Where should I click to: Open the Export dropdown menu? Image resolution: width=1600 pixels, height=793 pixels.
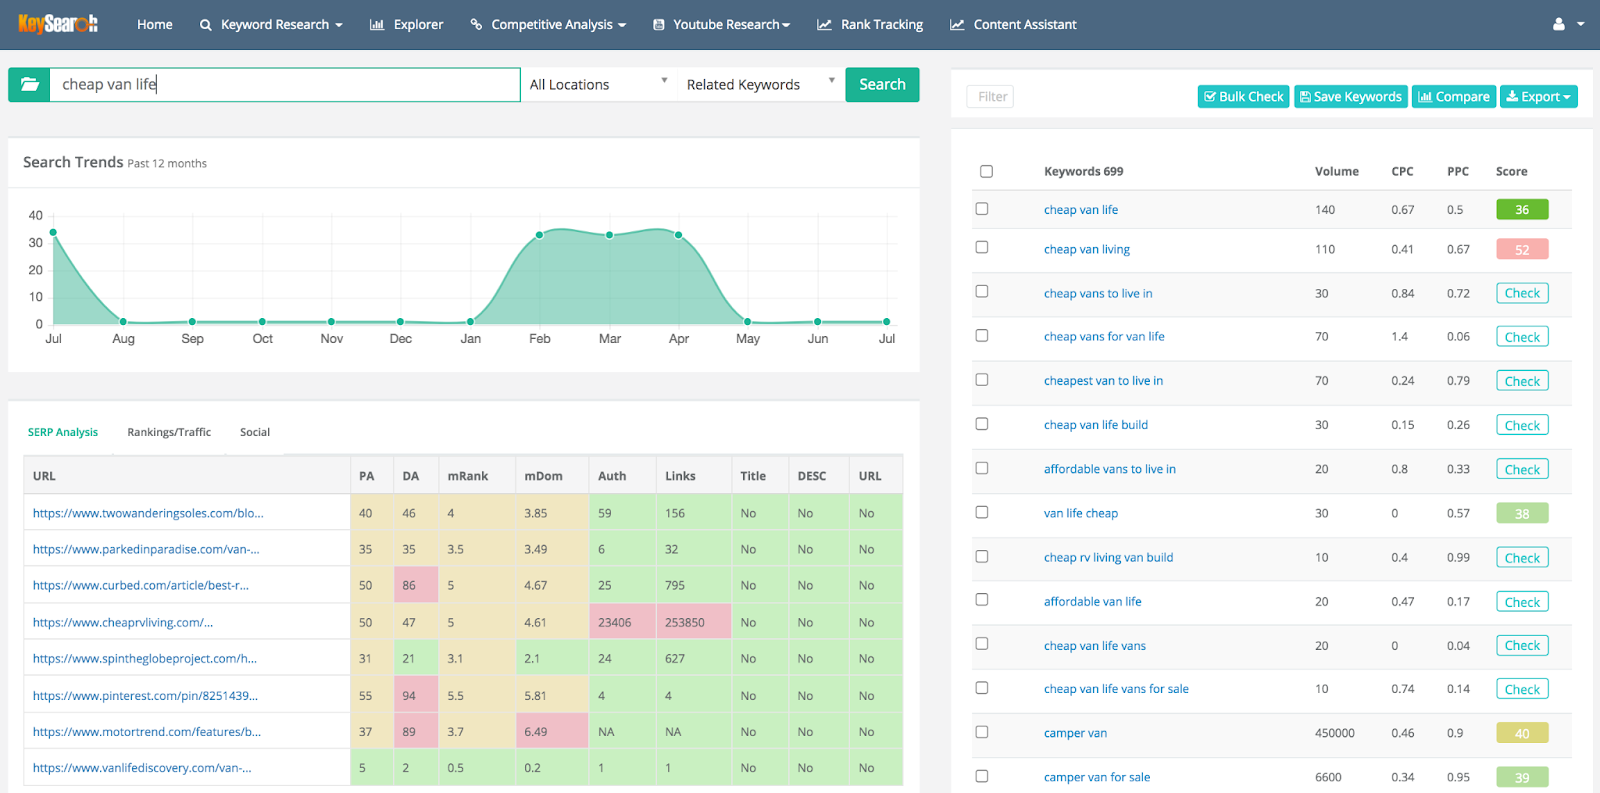click(x=1538, y=97)
